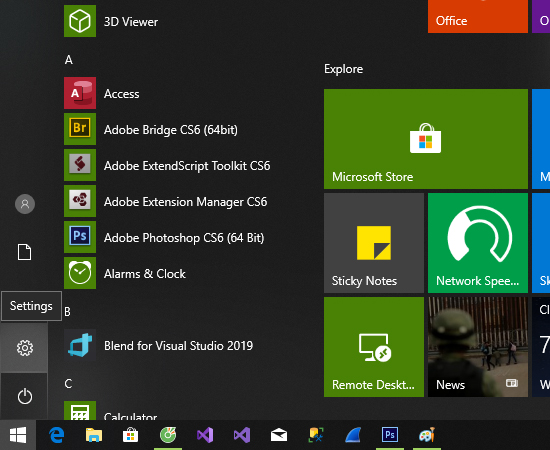Viewport: 550px width, 450px height.
Task: Open the Mail app from the taskbar
Action: click(279, 435)
